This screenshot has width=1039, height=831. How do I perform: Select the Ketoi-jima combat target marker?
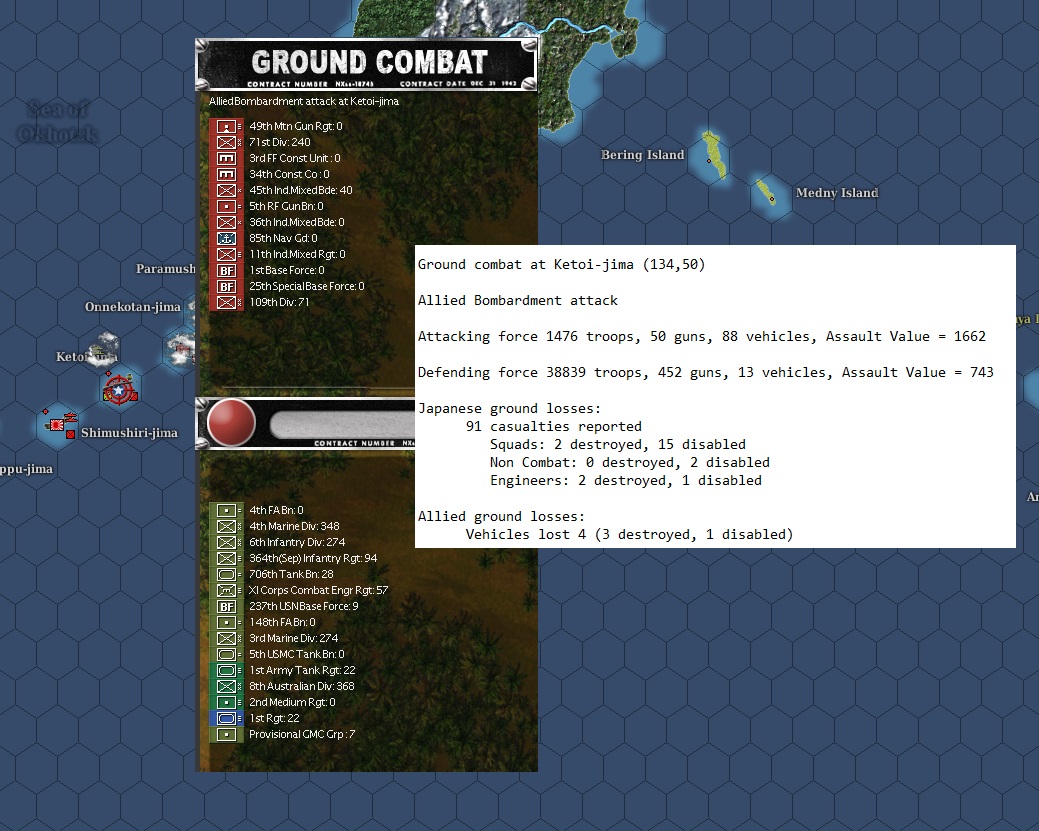tap(119, 389)
